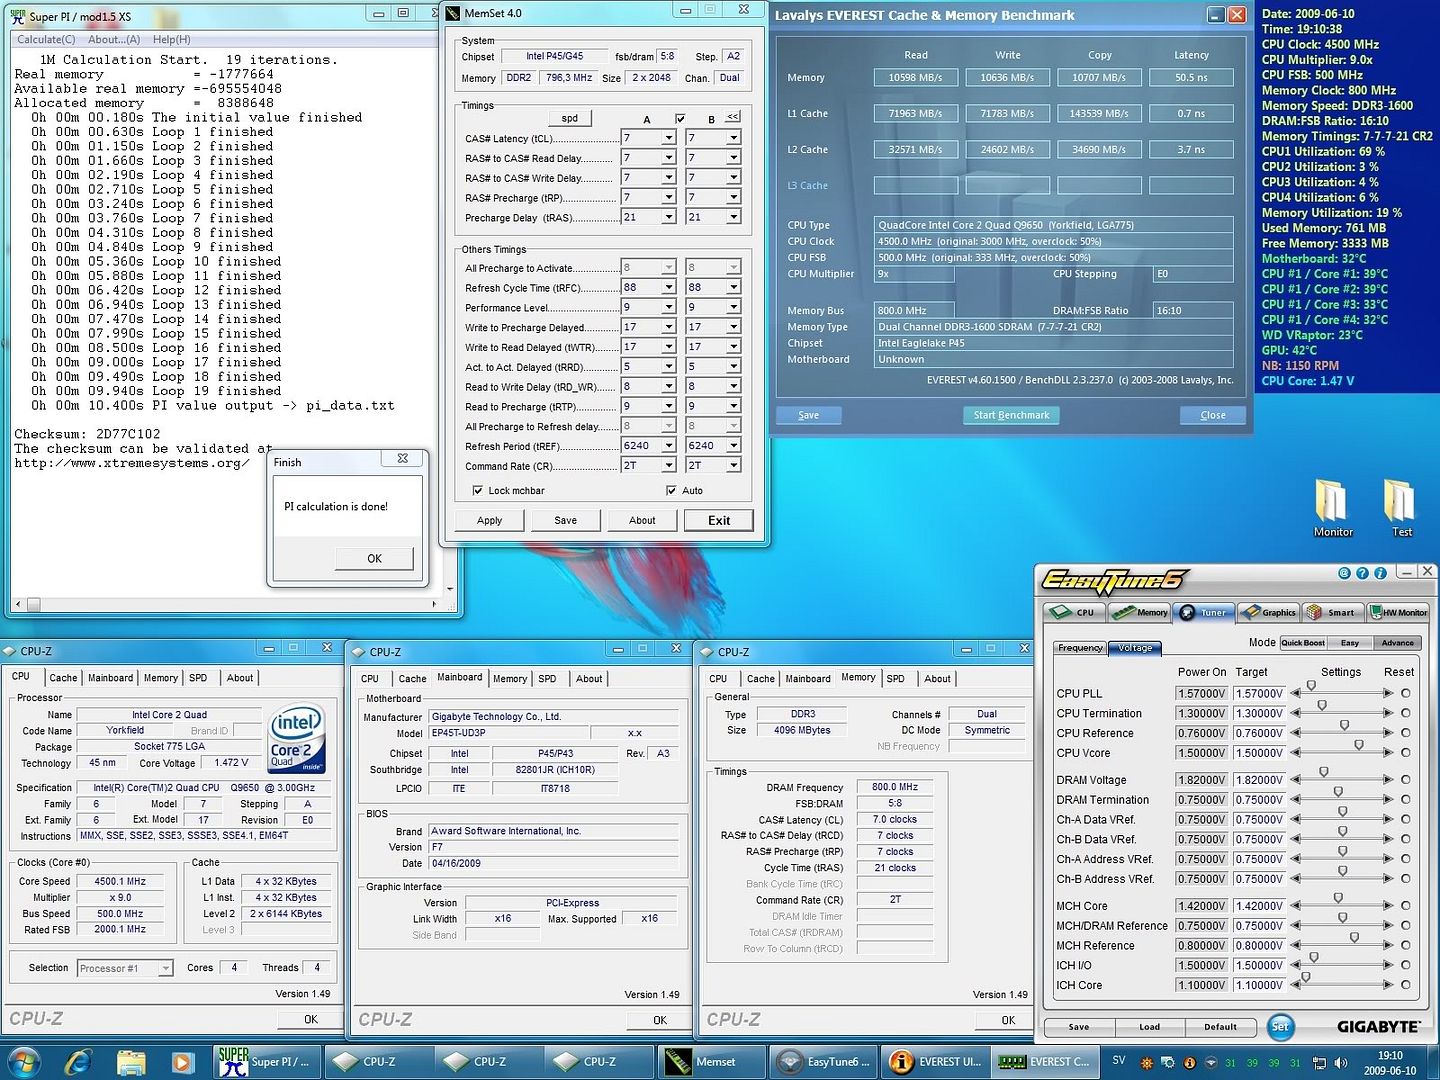
Task: Click the left arrow for the CPU Vcore slider
Action: pyautogui.click(x=1295, y=753)
